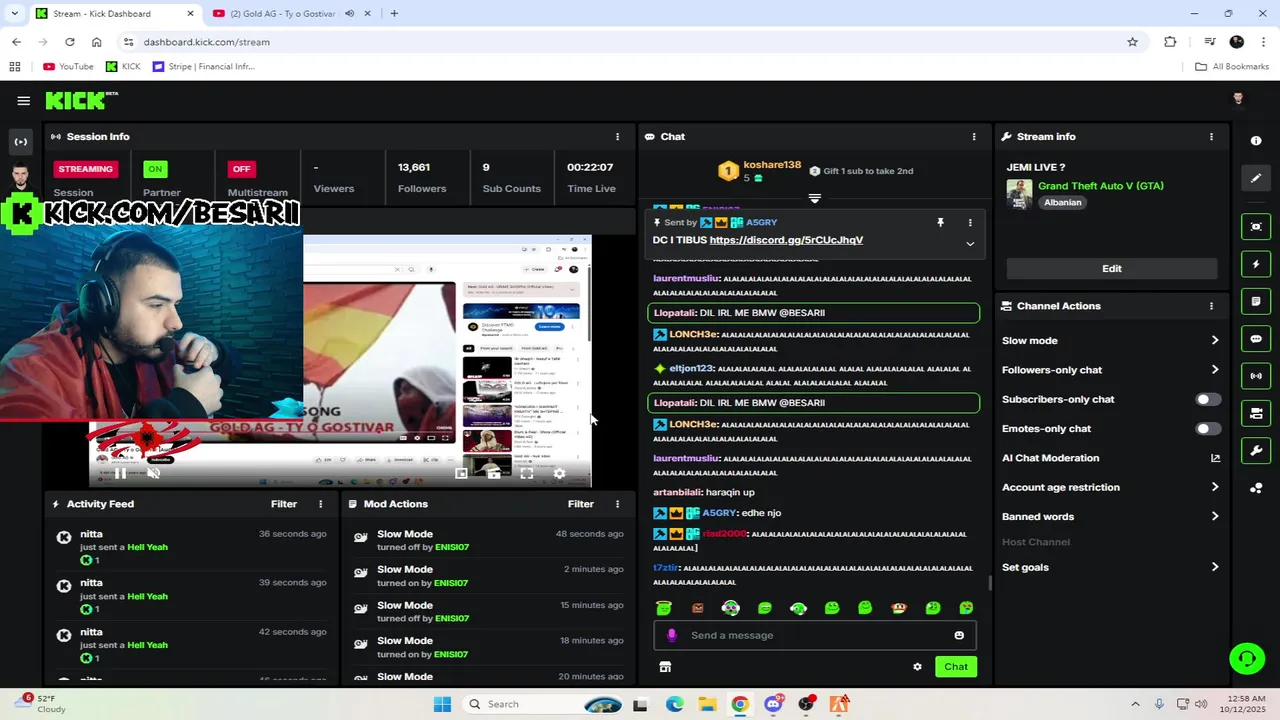Expand Followers-only chat options
The height and width of the screenshot is (720, 1280).
[x=1215, y=370]
